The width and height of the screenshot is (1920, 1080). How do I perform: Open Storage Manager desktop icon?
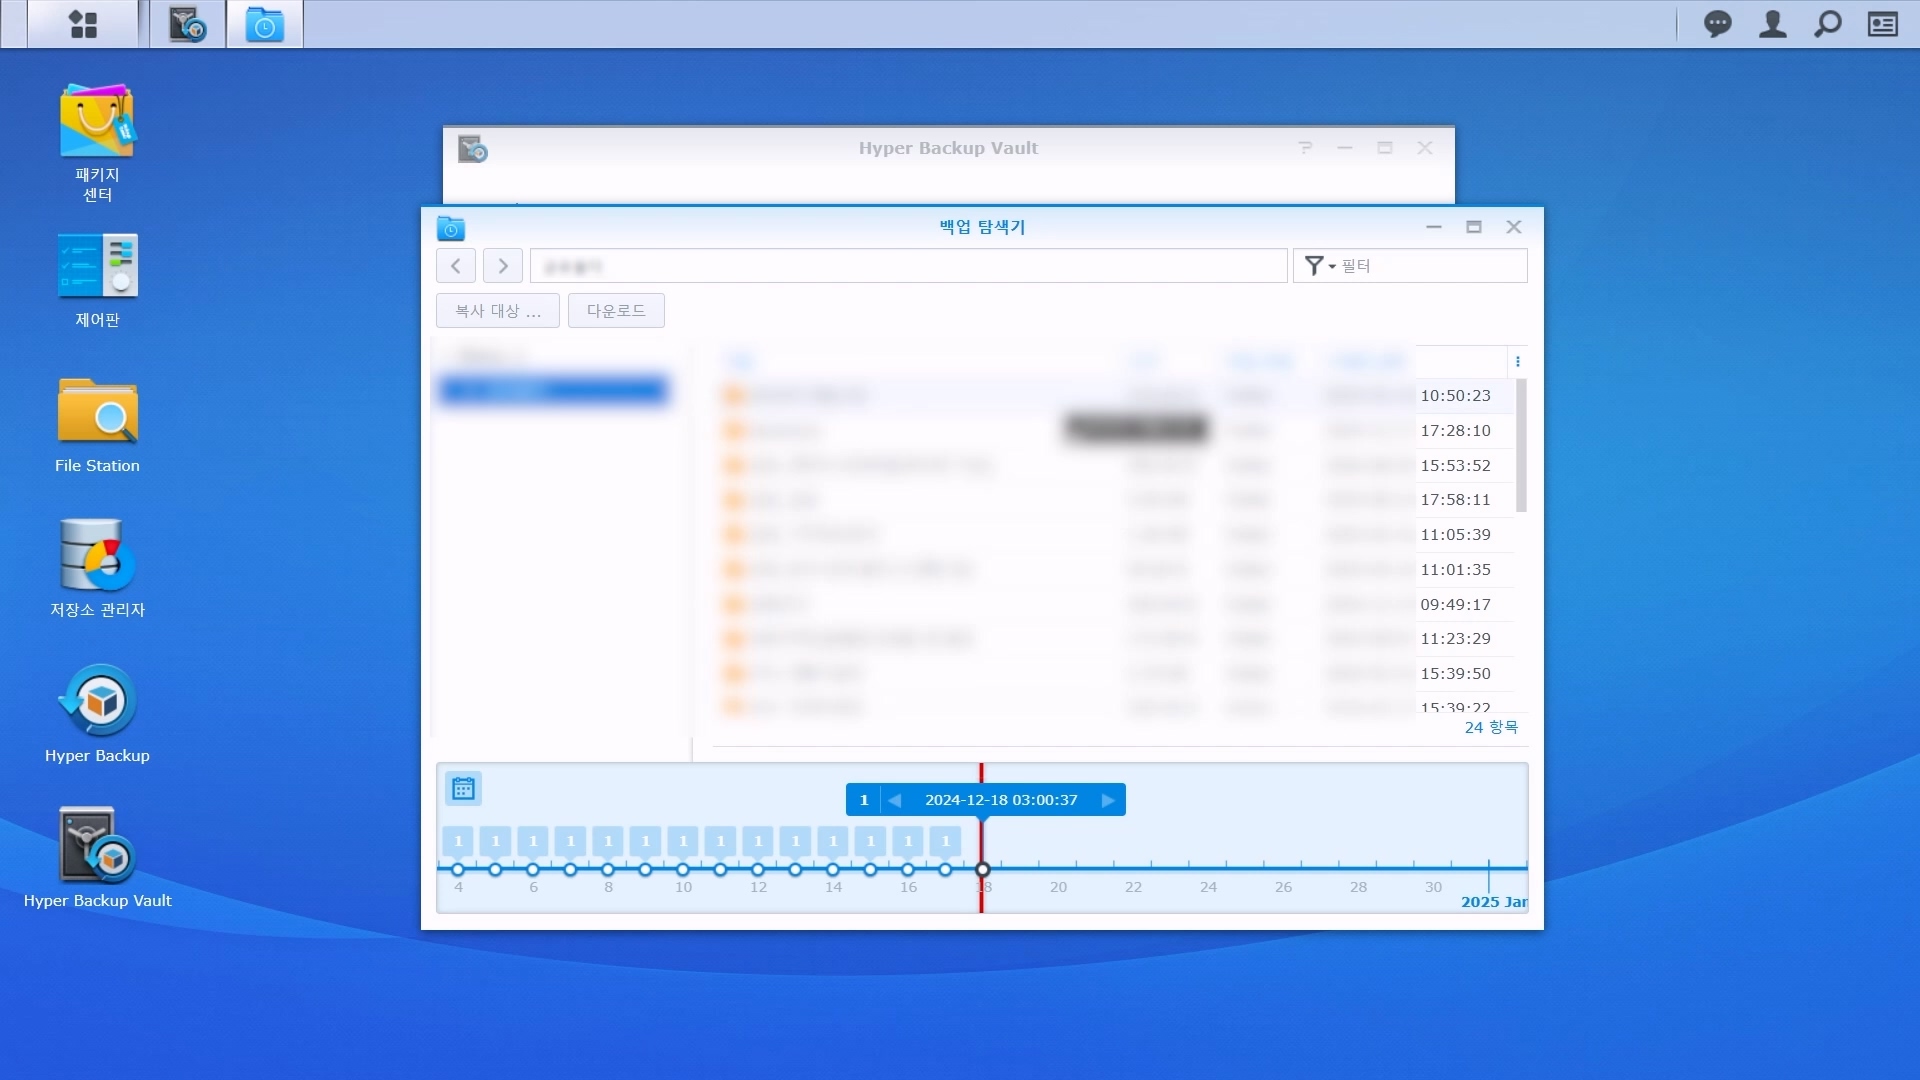[x=97, y=556]
